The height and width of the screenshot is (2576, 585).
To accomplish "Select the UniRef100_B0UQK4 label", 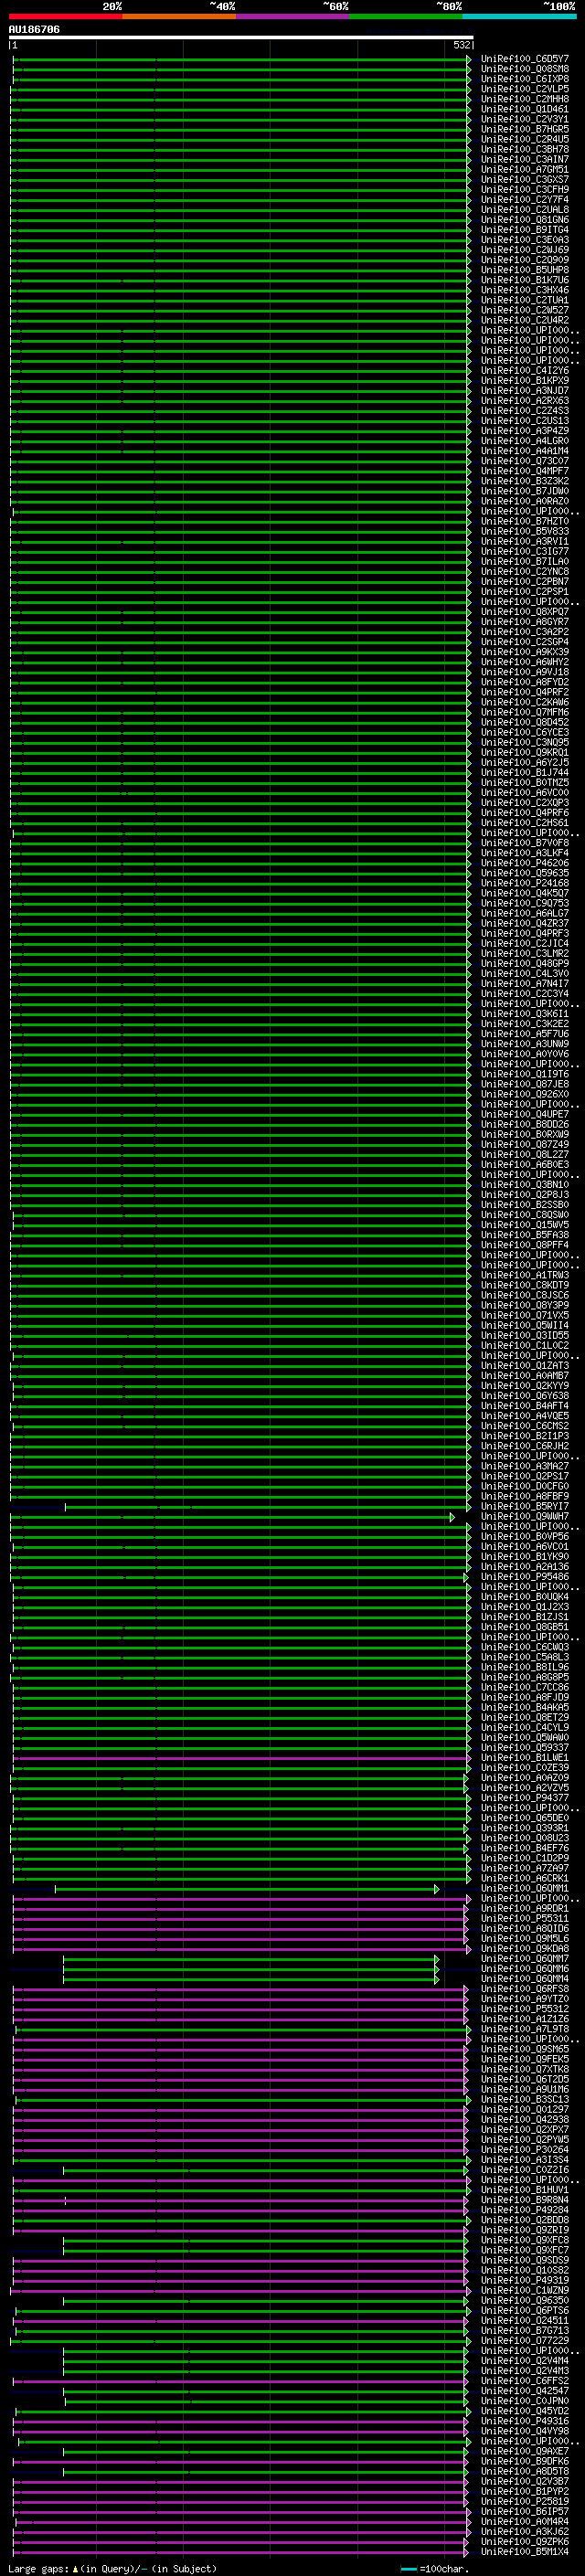I will coord(525,1597).
